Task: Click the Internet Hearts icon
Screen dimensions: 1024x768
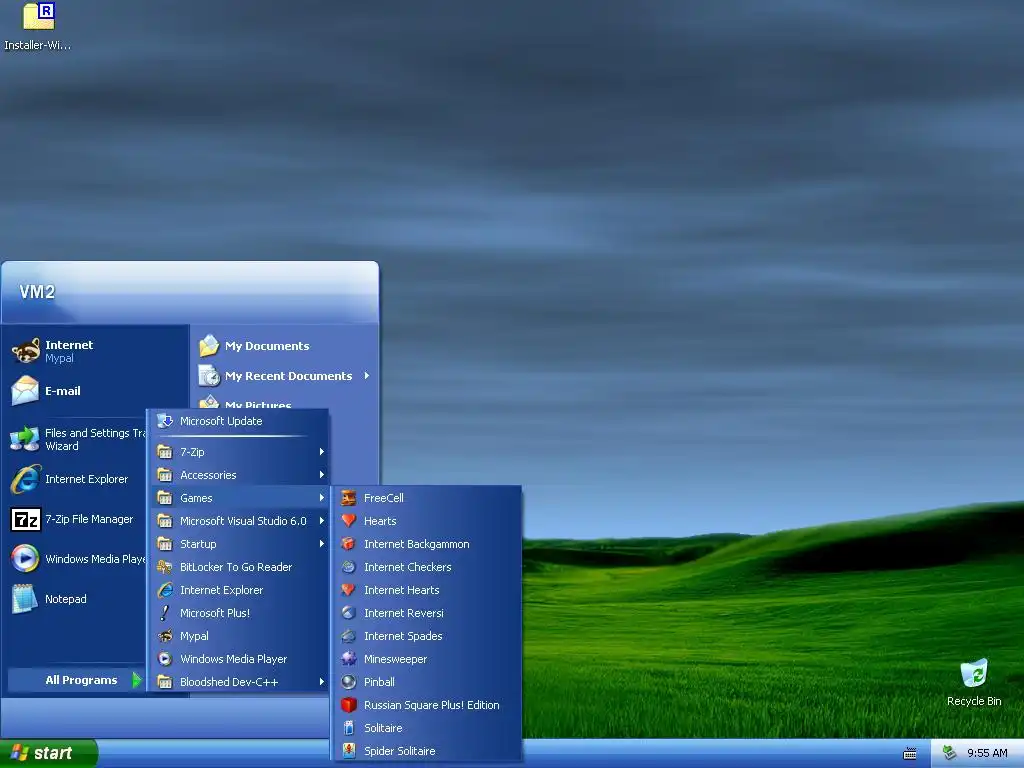Action: coord(349,590)
